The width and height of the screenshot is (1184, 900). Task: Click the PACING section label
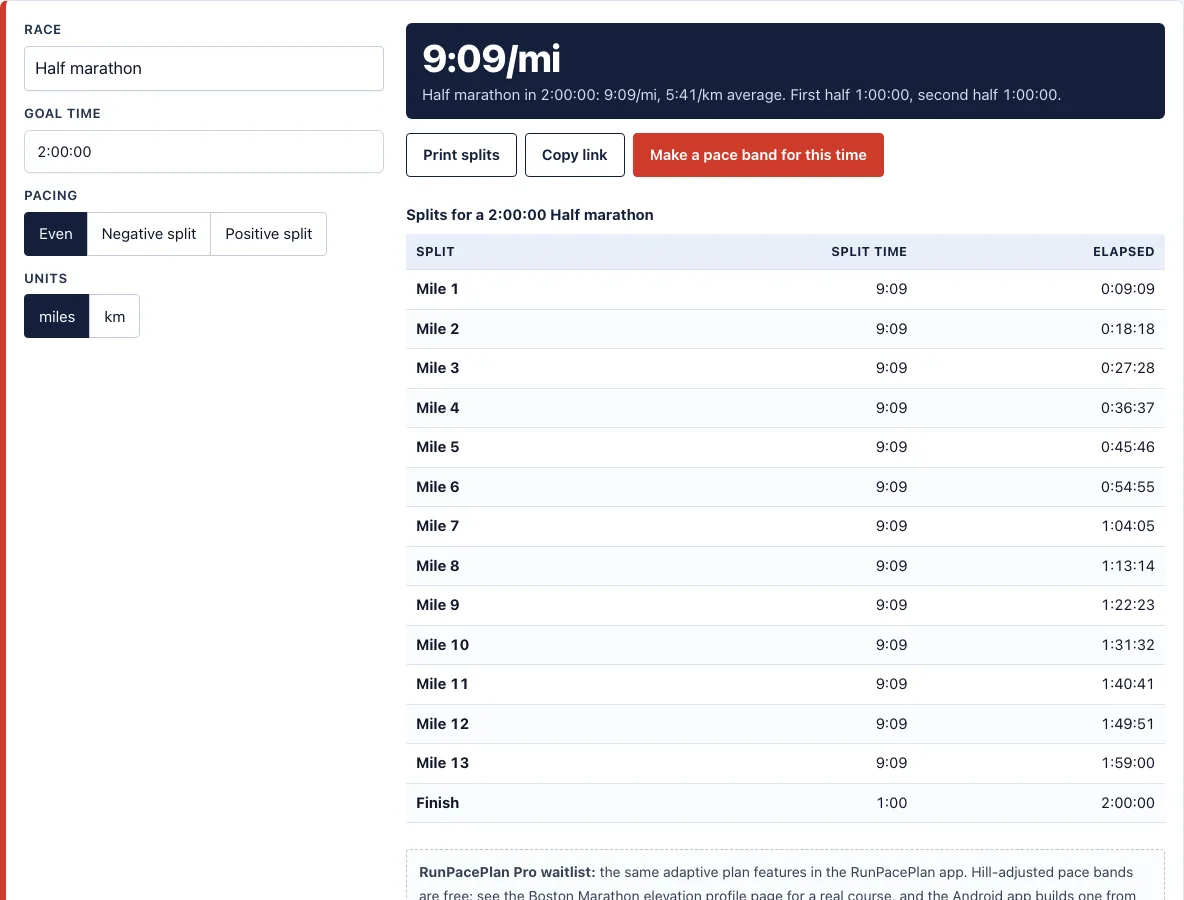coord(51,196)
